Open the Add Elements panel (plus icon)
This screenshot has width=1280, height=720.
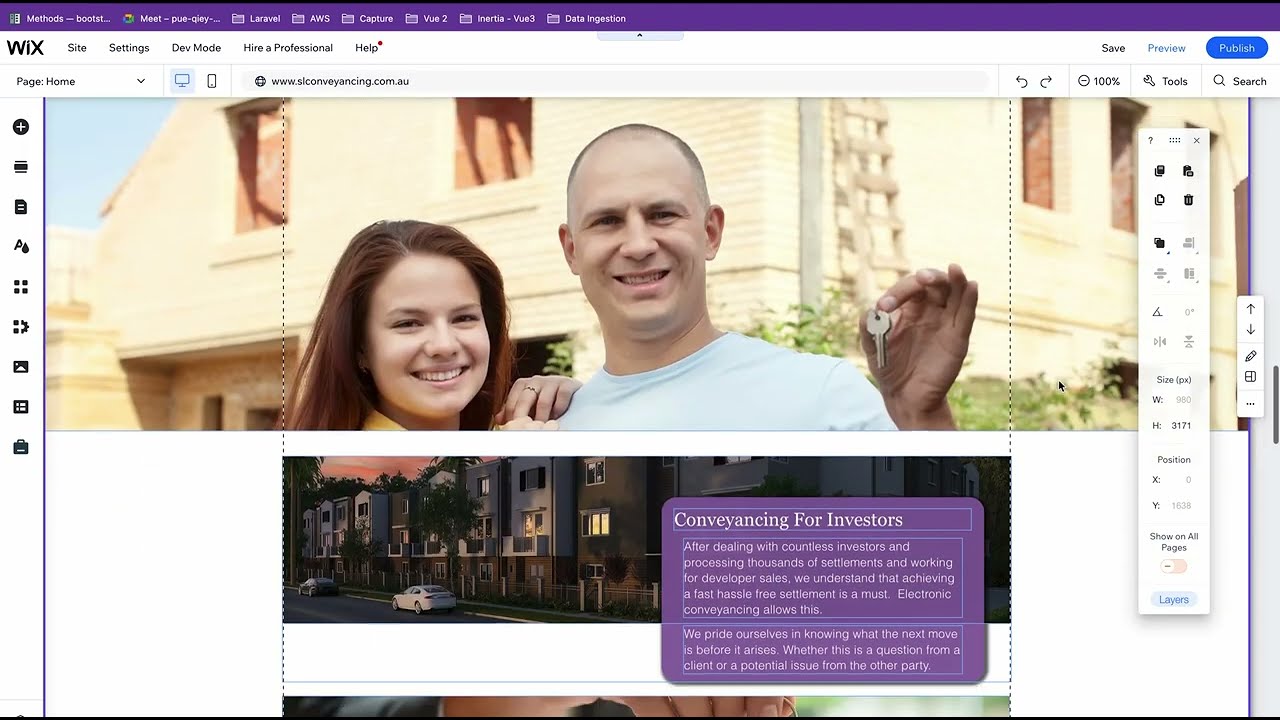[x=21, y=127]
